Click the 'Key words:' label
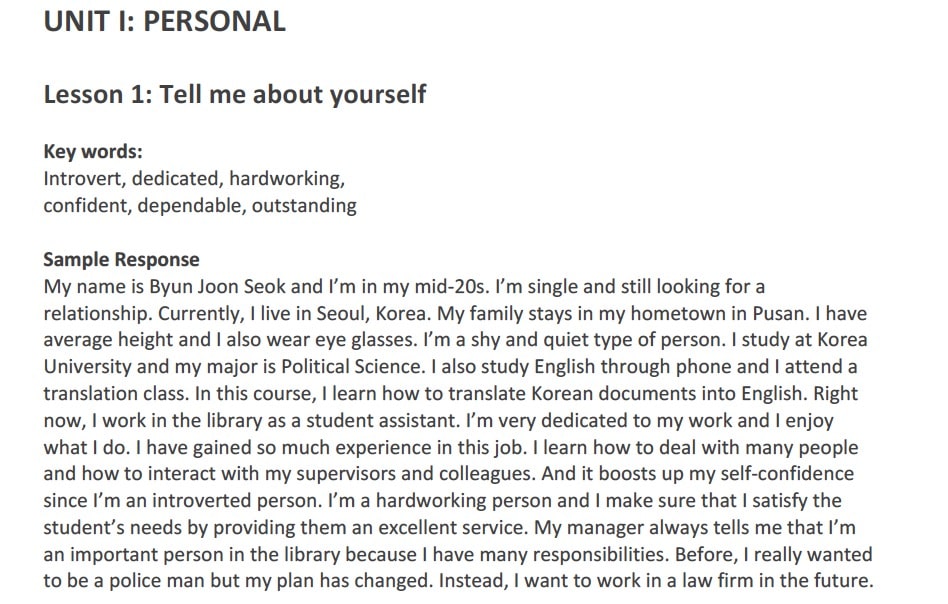 (x=93, y=152)
